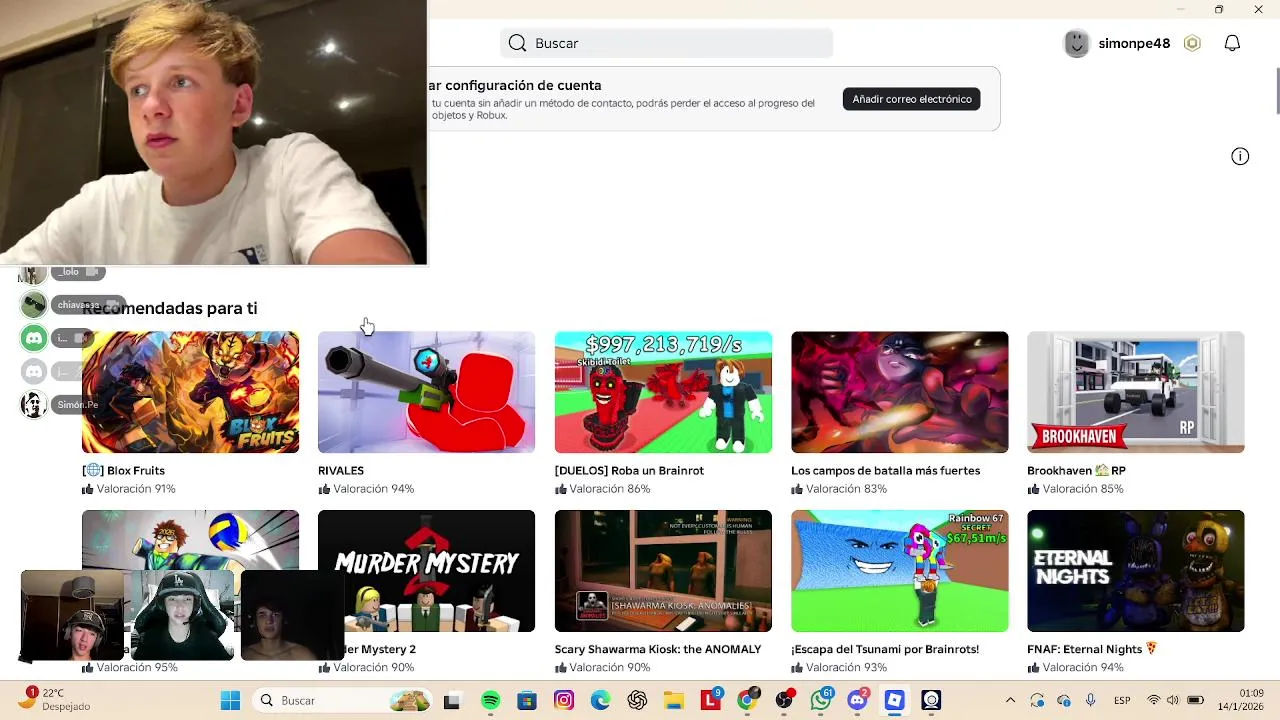Select the Murder Mystery 2 thumbnail
The width and height of the screenshot is (1280, 720).
pyautogui.click(x=426, y=571)
